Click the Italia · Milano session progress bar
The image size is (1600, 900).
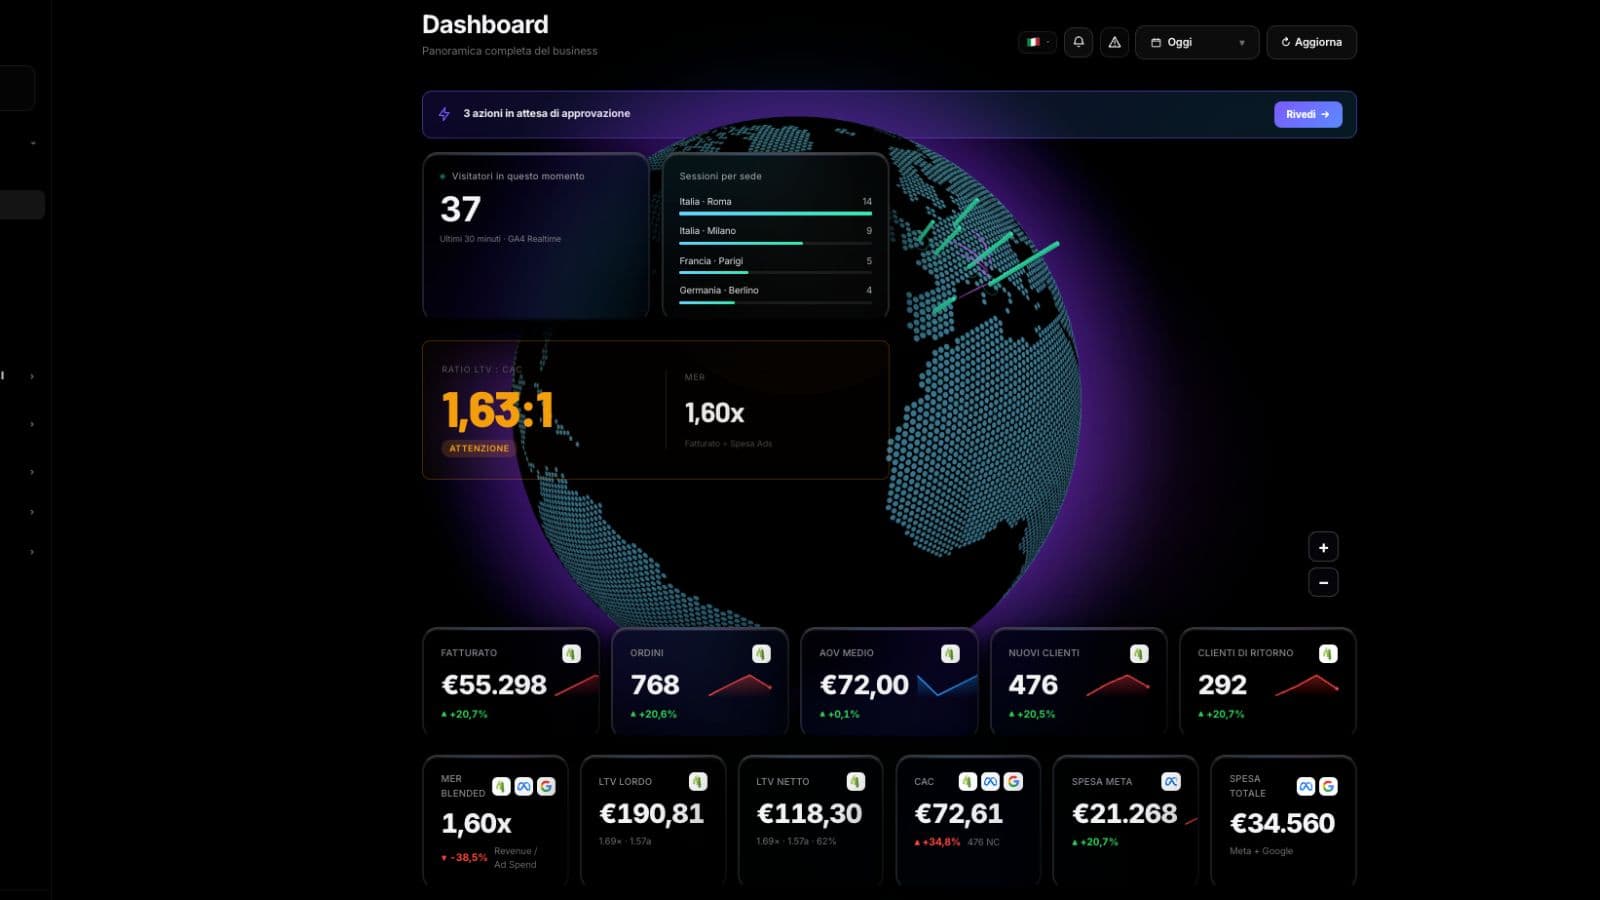[x=776, y=243]
